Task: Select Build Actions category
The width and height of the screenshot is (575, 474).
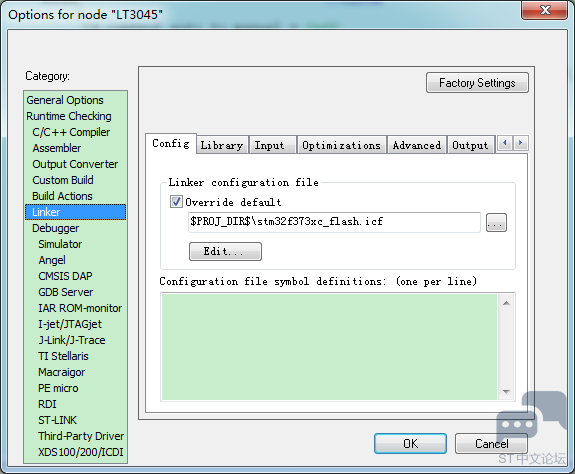Action: coord(62,196)
